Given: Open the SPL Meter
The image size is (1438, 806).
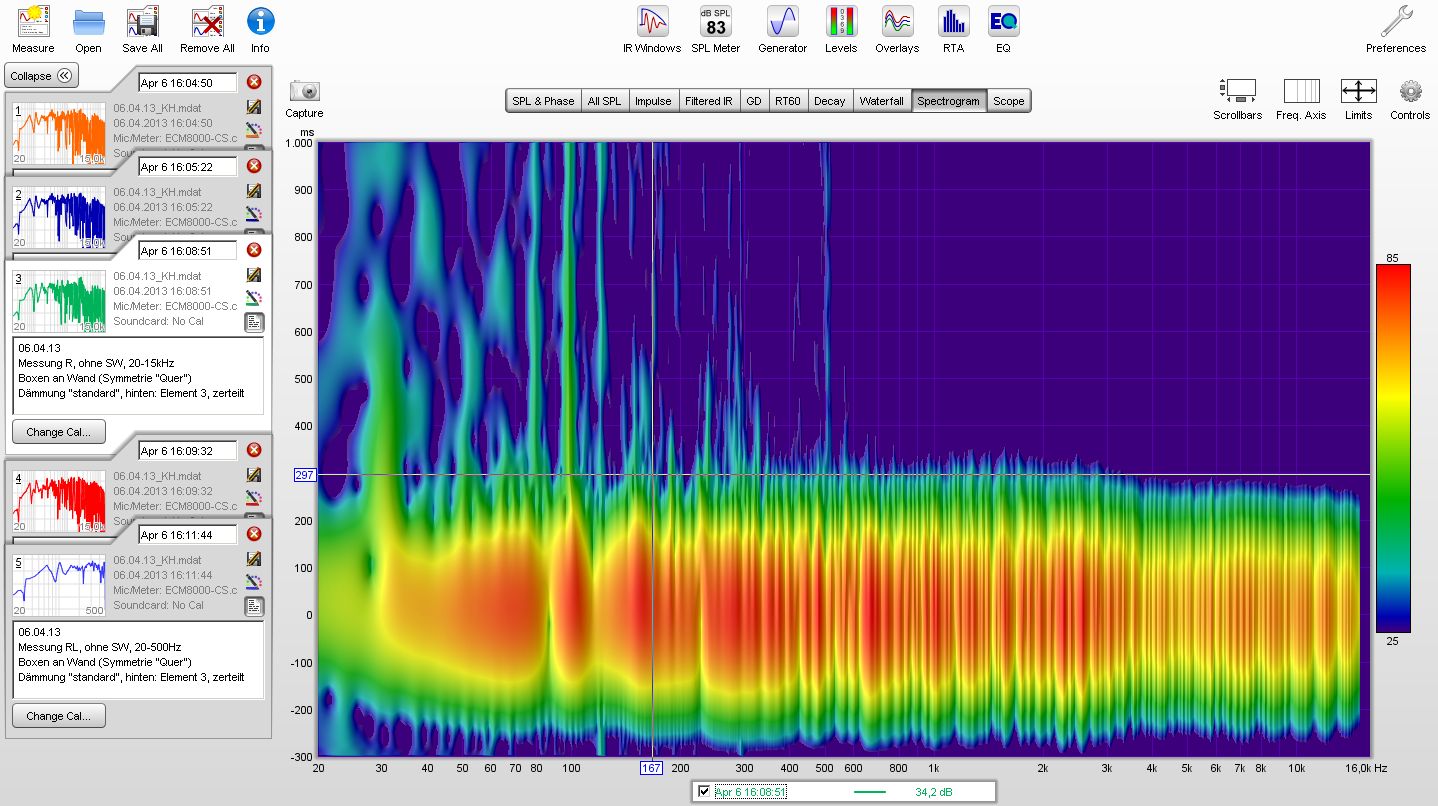Looking at the screenshot, I should tap(715, 29).
